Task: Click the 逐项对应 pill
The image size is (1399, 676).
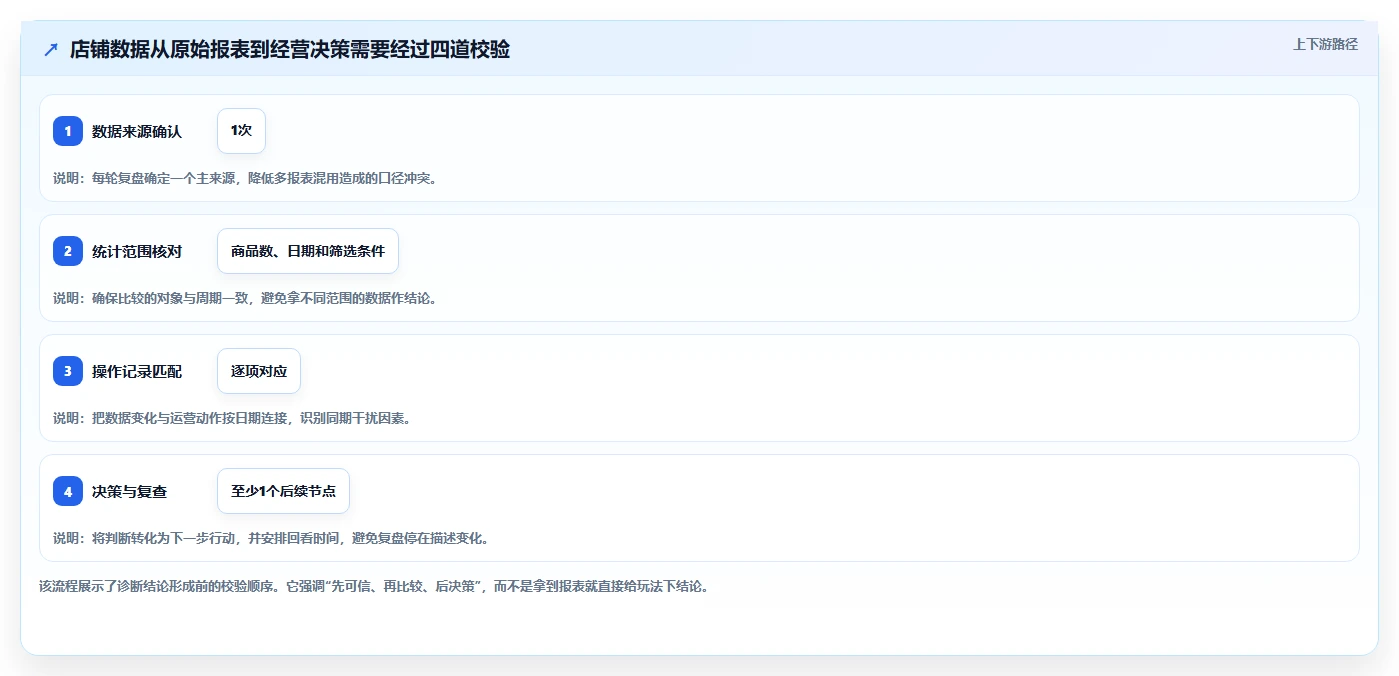Action: (x=259, y=371)
